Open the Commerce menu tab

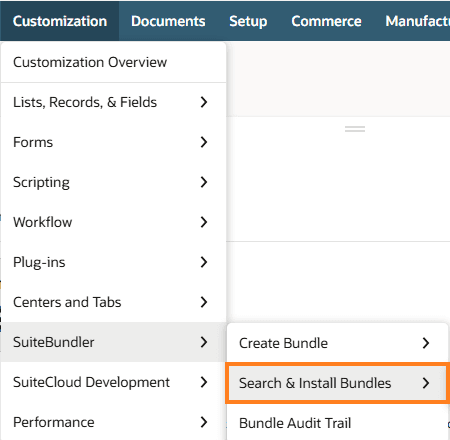(x=326, y=21)
